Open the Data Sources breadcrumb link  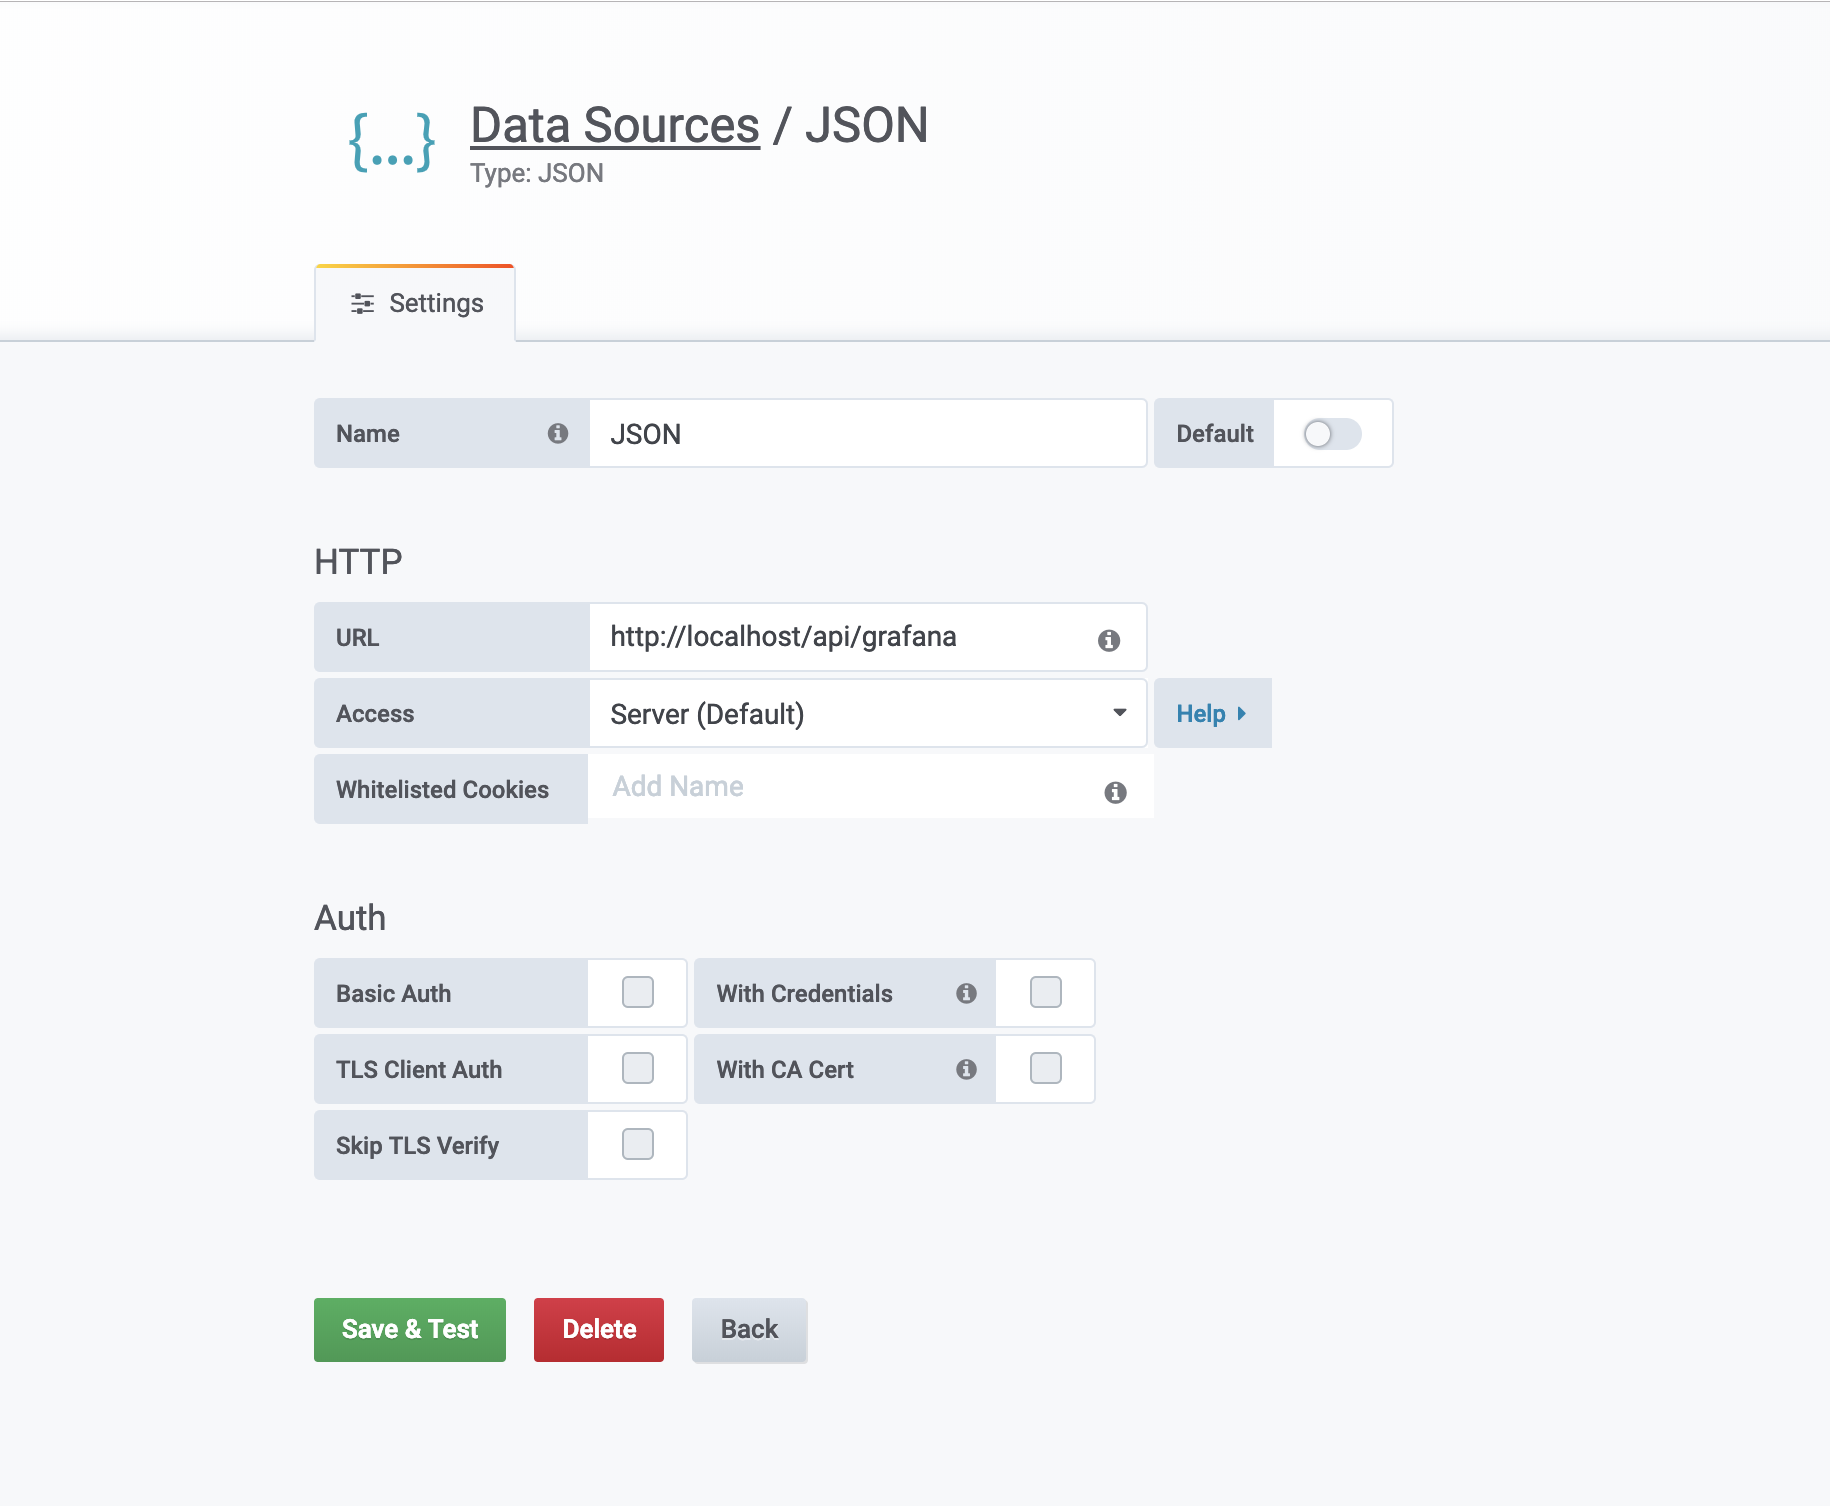pyautogui.click(x=615, y=125)
